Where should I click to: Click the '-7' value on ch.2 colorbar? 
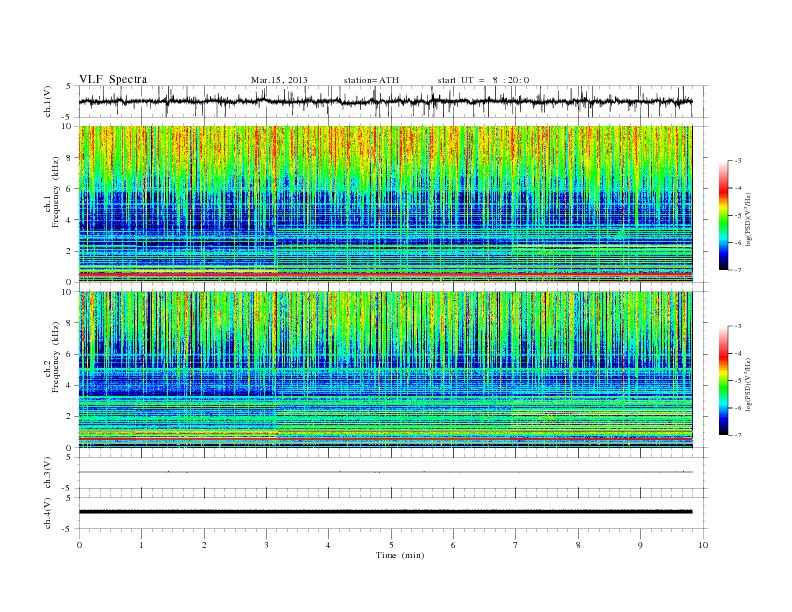(737, 435)
